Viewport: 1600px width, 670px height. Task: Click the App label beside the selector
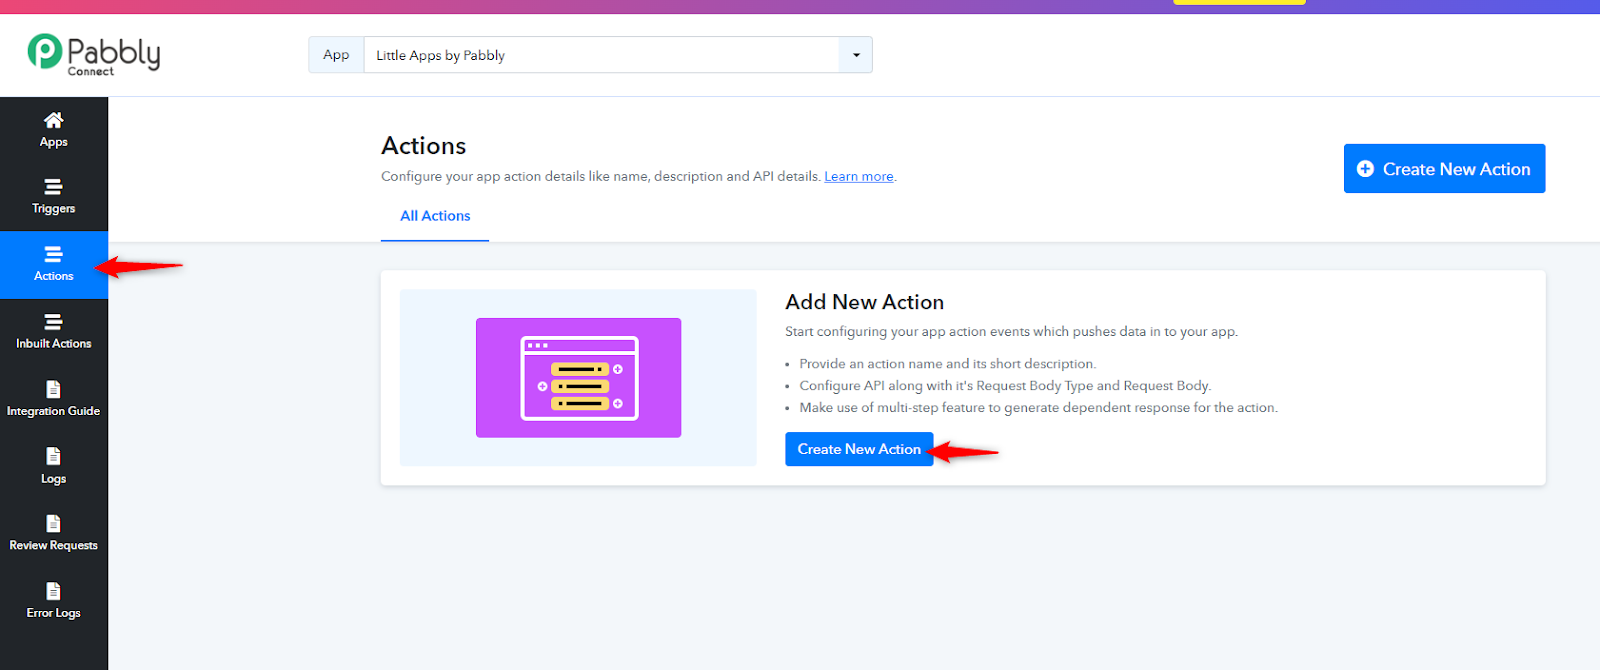click(336, 55)
